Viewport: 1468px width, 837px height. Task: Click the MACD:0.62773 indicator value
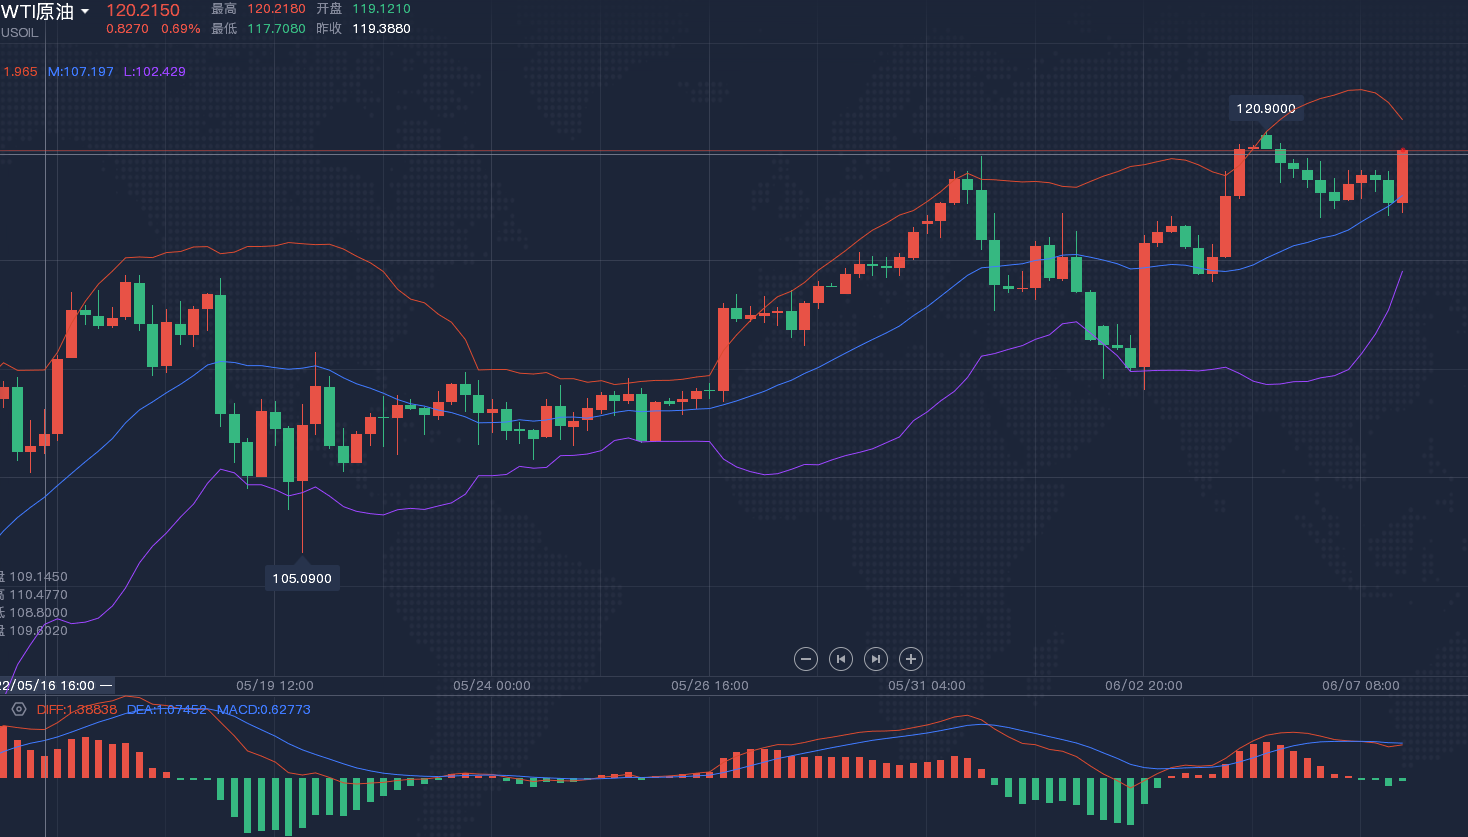[264, 710]
